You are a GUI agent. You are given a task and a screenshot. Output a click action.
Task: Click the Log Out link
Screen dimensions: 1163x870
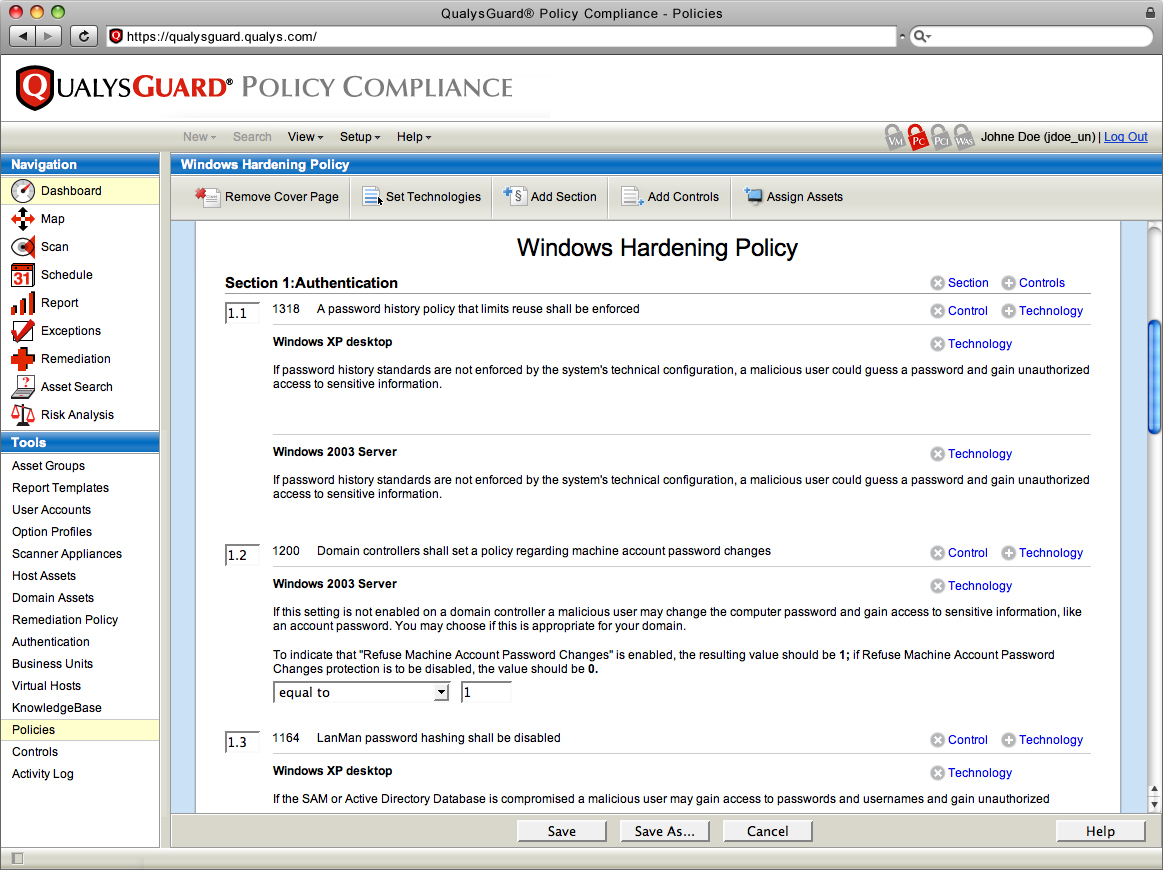pos(1125,137)
